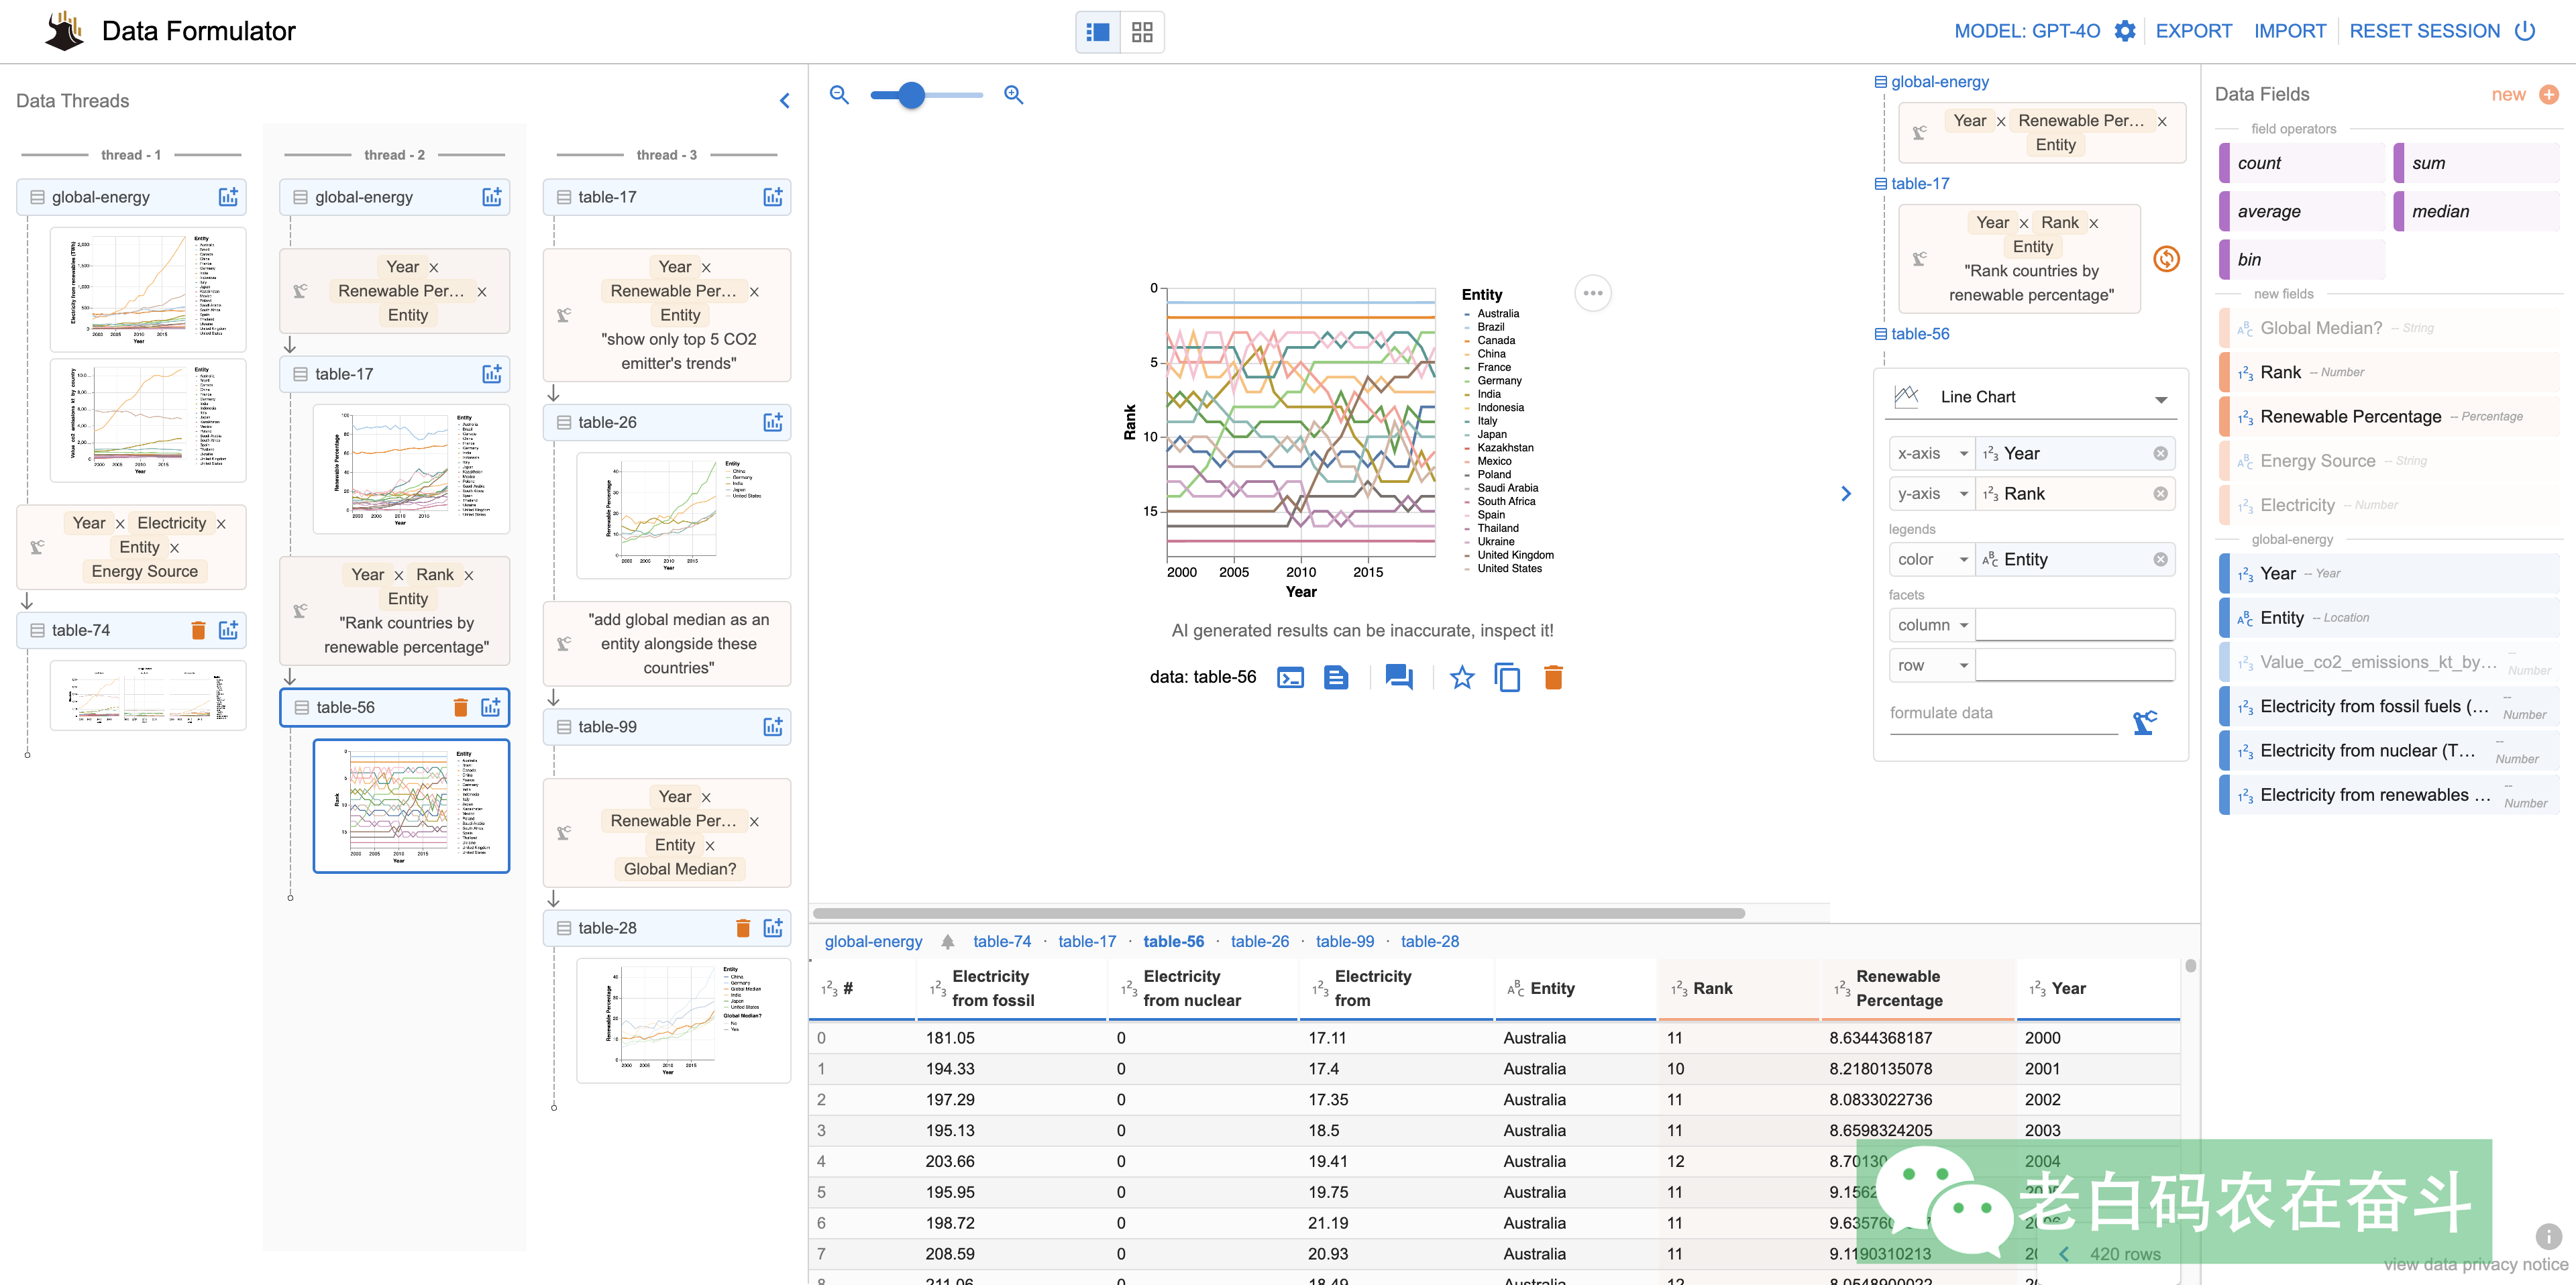This screenshot has width=2576, height=1285.
Task: Open the info icon at bottom right
Action: 2549,1236
